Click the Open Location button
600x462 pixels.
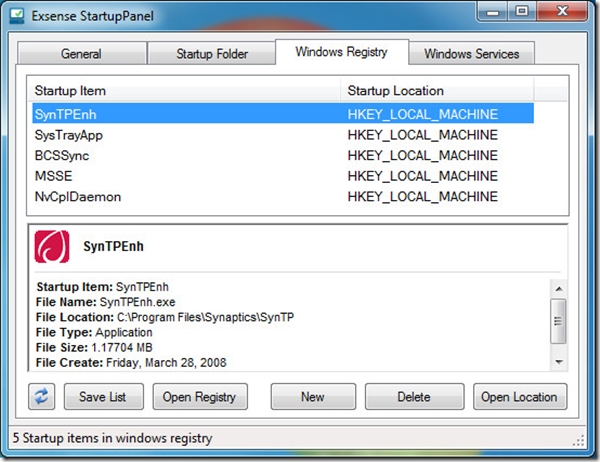(520, 397)
